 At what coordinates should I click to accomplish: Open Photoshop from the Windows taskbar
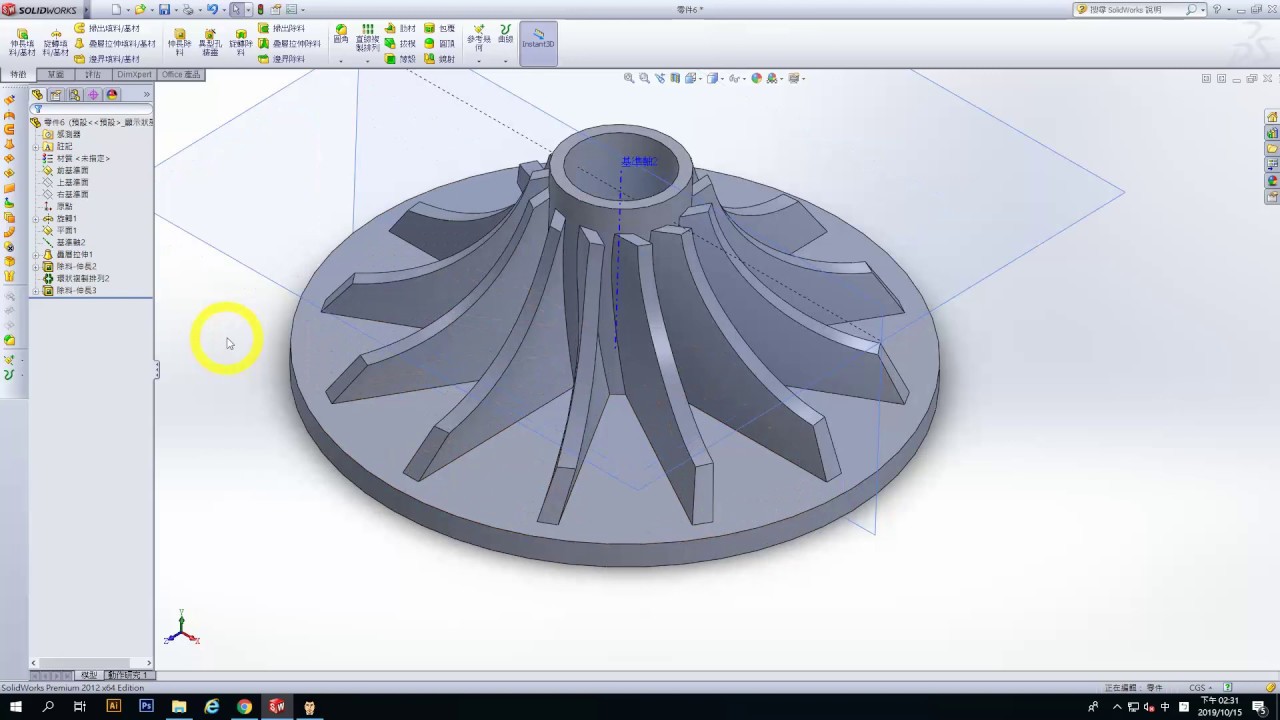click(x=146, y=706)
